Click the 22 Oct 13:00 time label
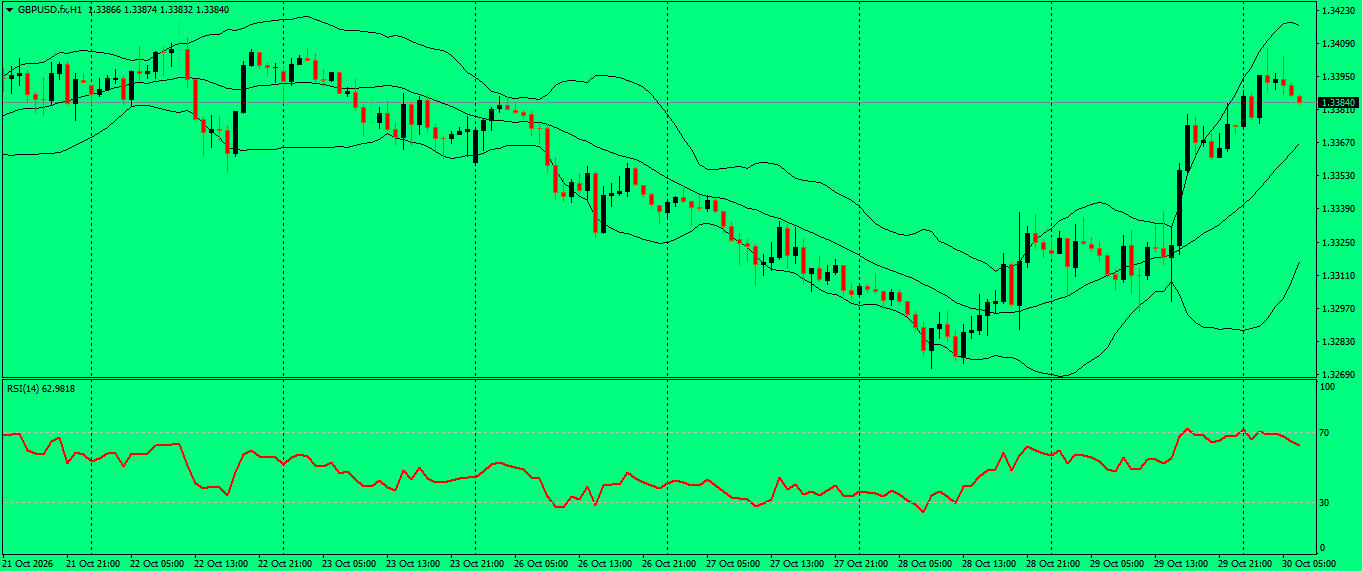This screenshot has height=571, width=1363. (221, 564)
